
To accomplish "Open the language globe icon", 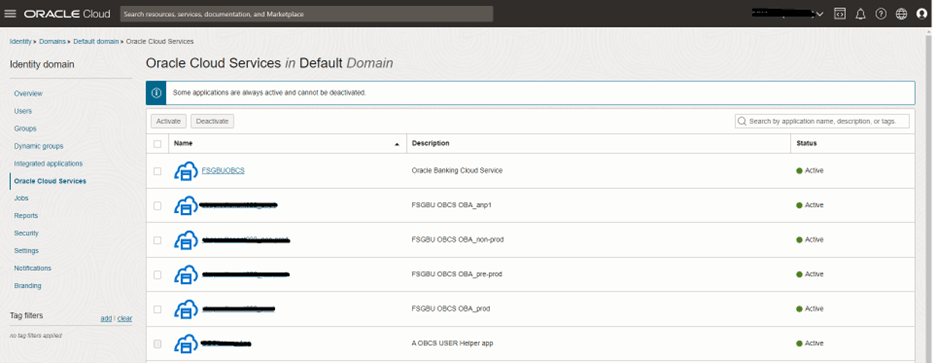I will 902,14.
